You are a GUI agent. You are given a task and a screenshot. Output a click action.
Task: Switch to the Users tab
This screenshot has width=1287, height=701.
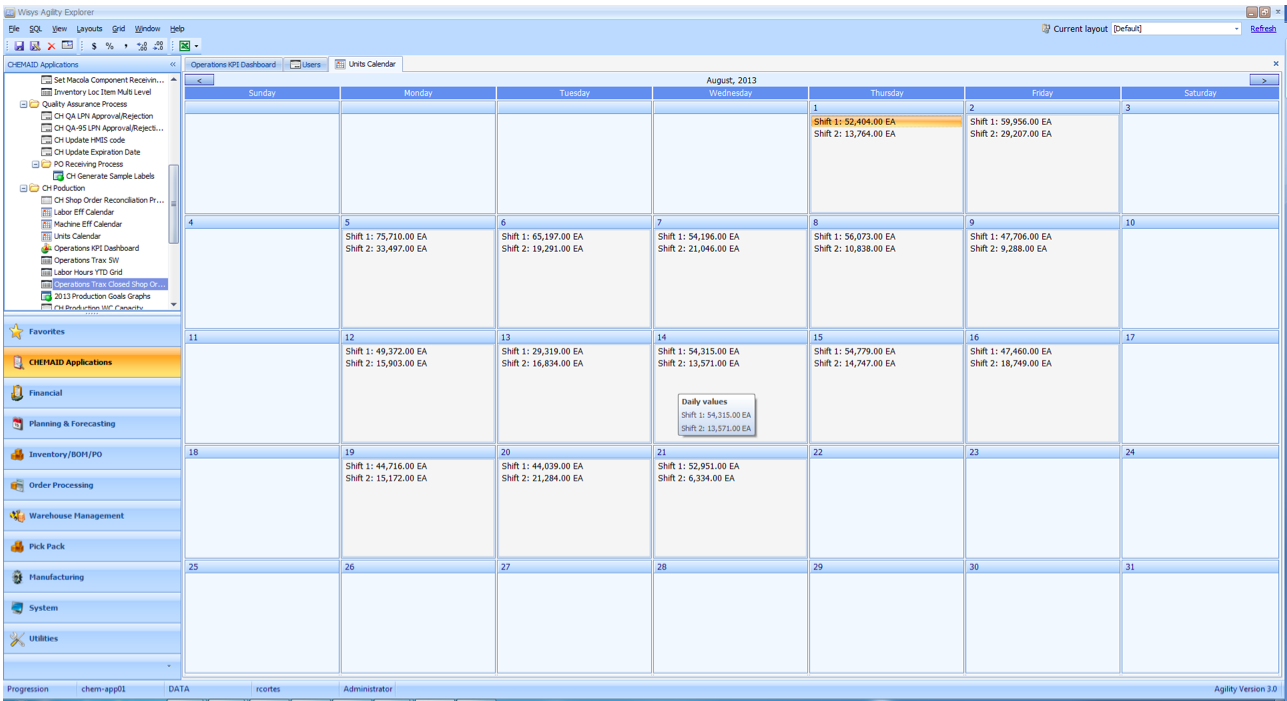tap(306, 64)
